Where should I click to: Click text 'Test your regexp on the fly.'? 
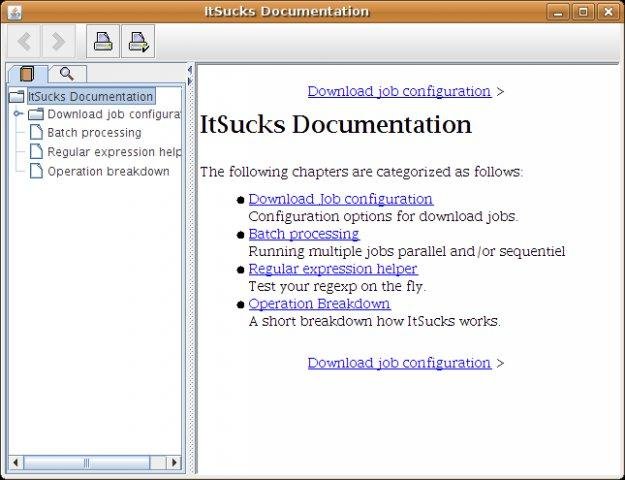337,286
